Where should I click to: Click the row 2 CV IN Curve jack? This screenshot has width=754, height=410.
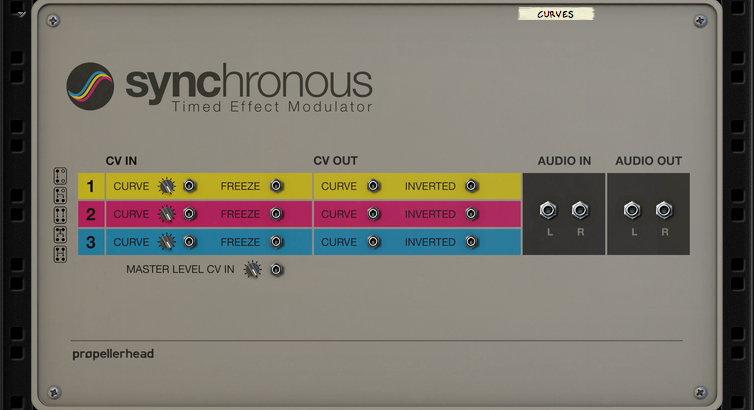click(x=189, y=213)
